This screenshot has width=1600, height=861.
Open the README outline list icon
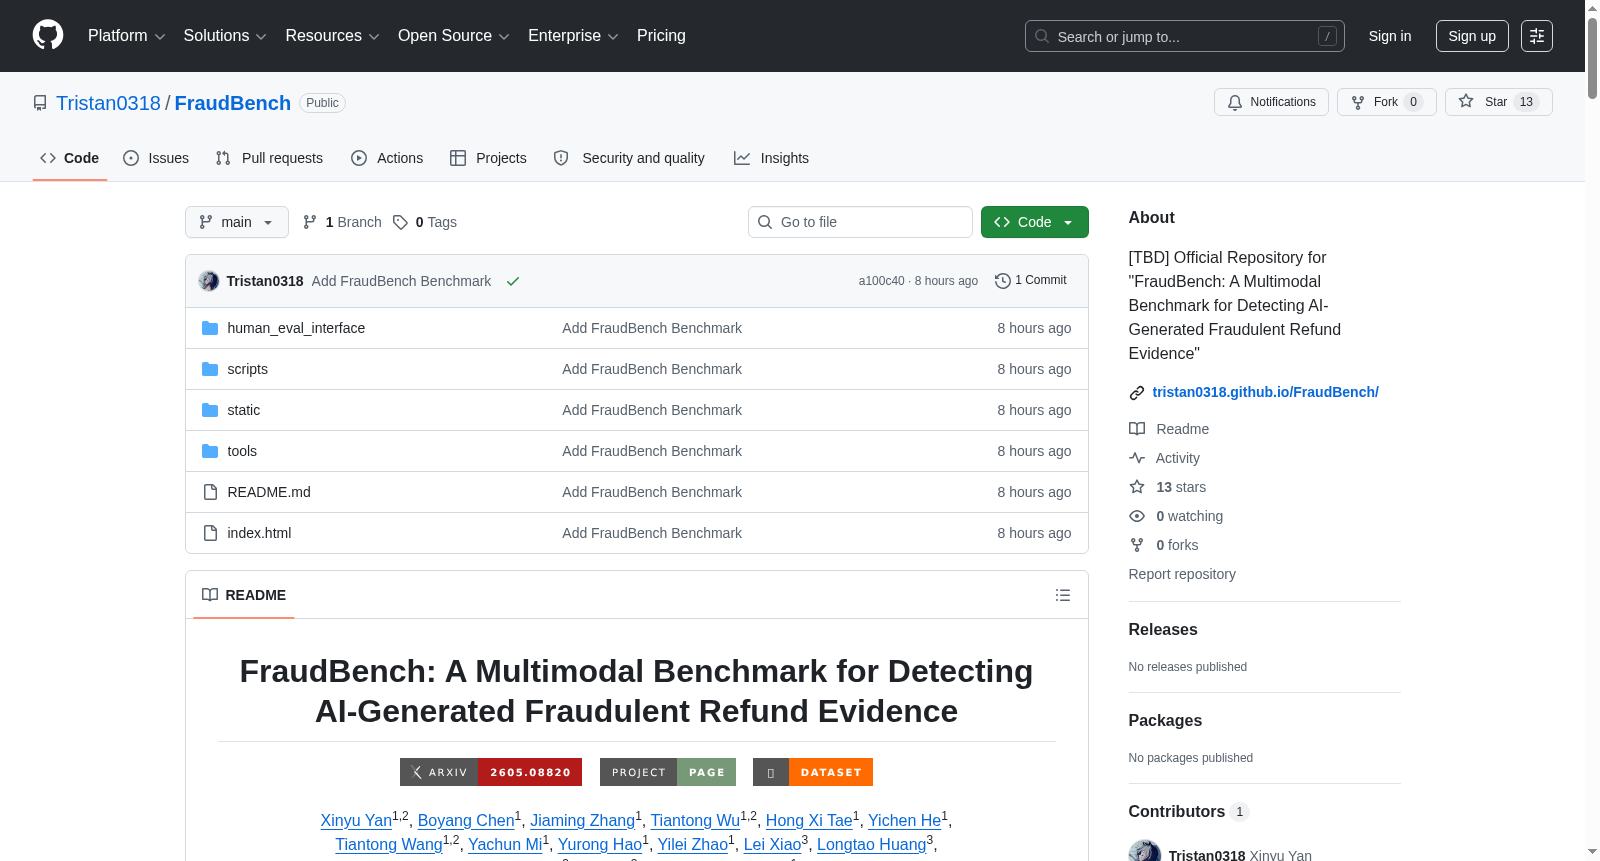[x=1063, y=595]
